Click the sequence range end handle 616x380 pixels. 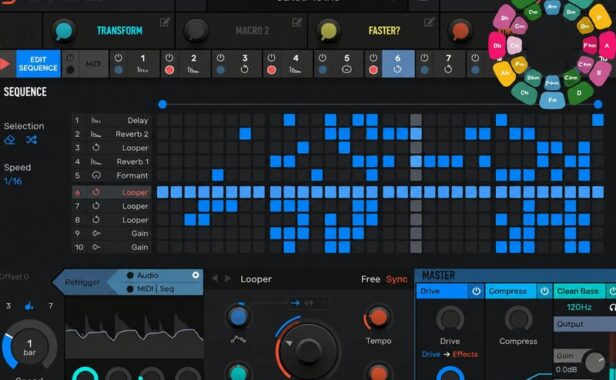[598, 104]
